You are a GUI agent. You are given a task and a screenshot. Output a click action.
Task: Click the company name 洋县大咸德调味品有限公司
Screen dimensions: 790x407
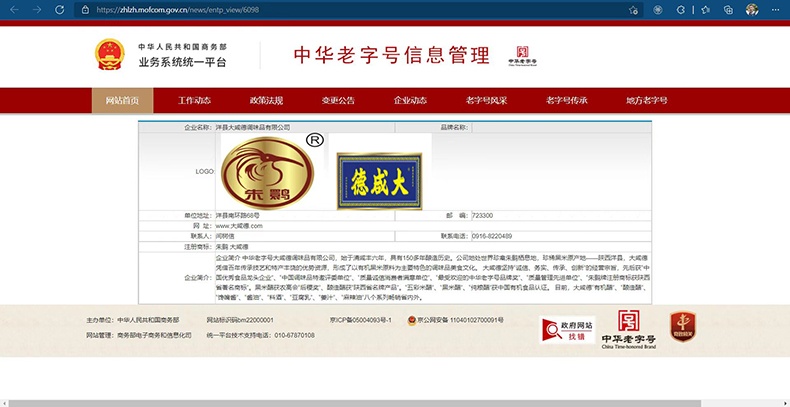point(253,128)
